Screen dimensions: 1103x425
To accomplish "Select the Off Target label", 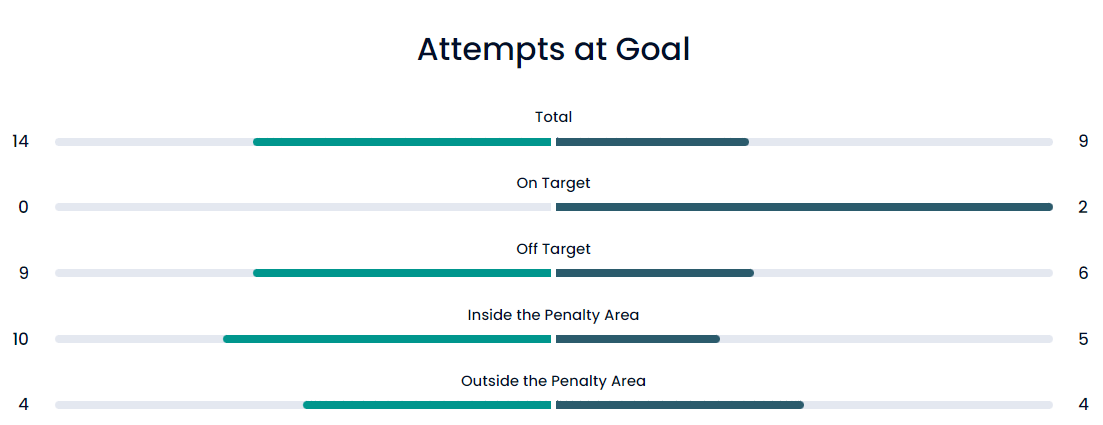I will coord(554,249).
